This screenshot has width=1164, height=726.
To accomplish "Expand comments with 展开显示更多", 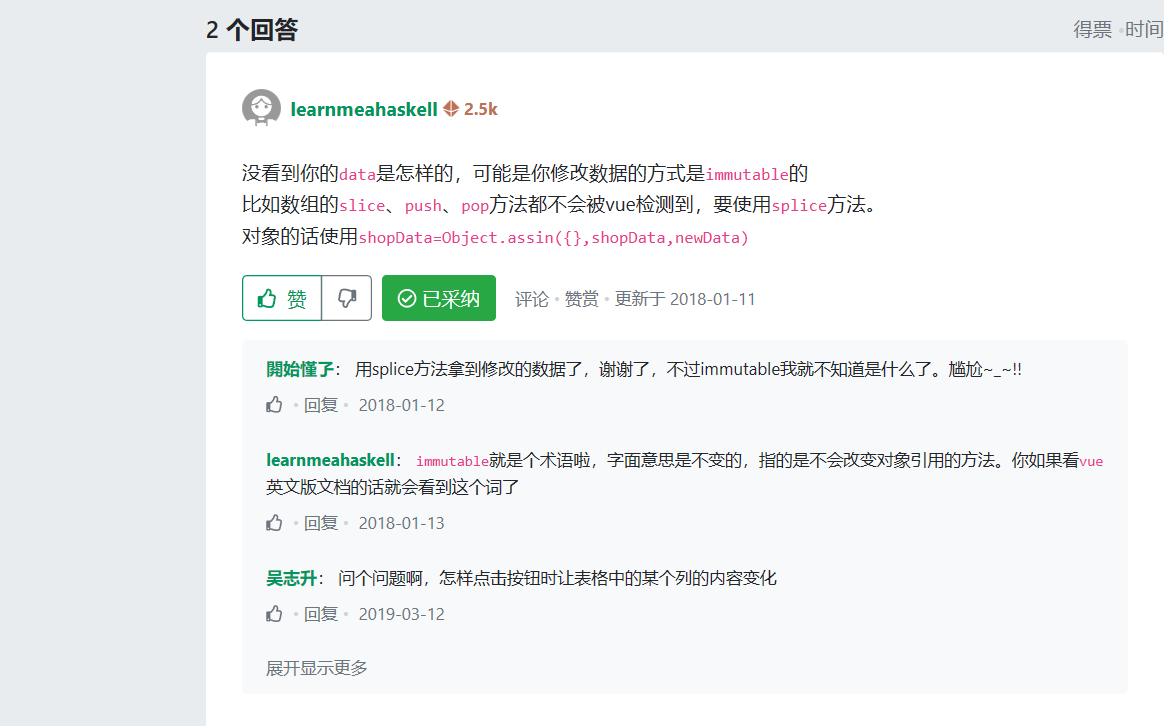I will pyautogui.click(x=316, y=668).
